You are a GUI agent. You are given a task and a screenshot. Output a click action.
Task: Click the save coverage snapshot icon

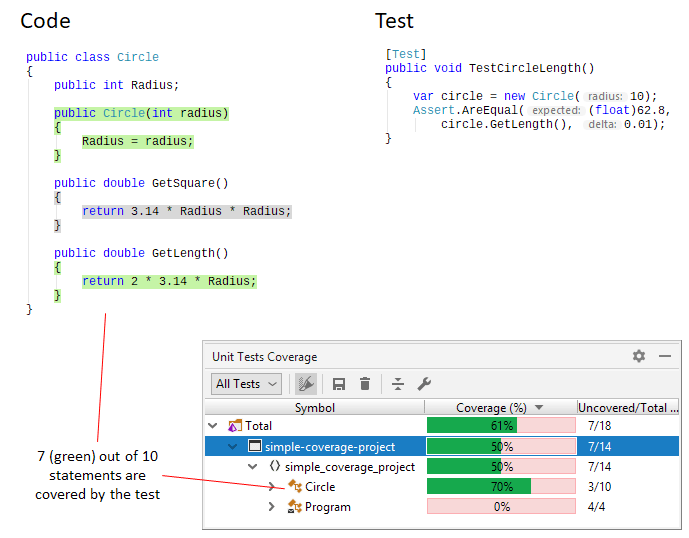point(339,384)
